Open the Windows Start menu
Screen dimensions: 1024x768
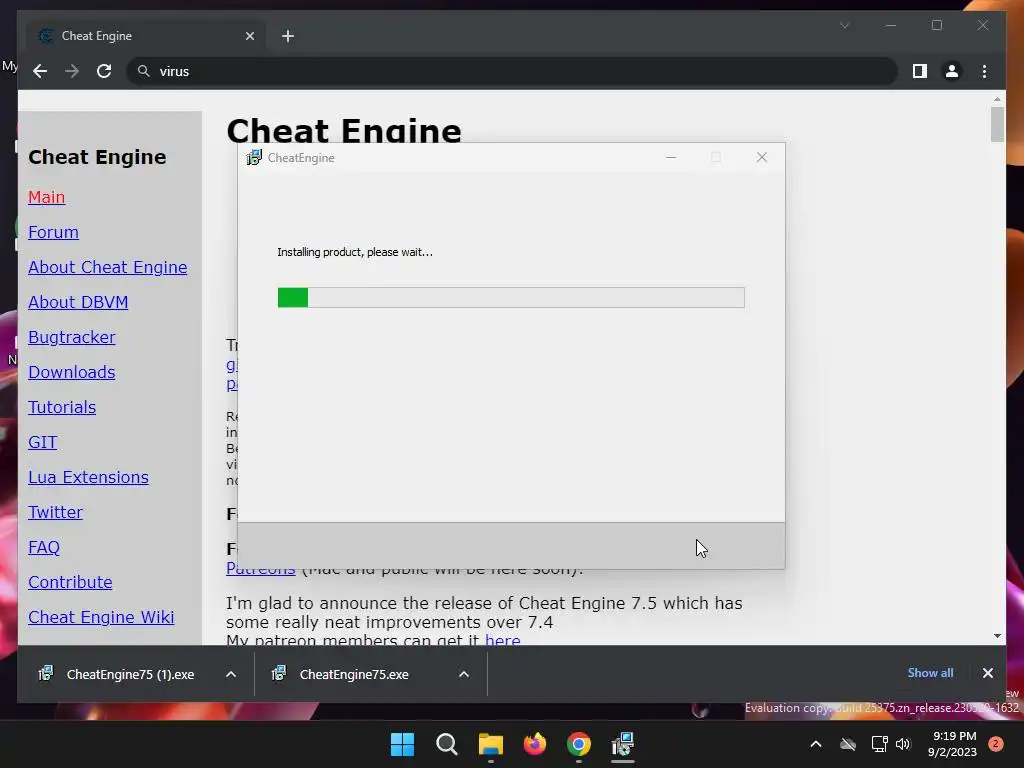(x=402, y=744)
